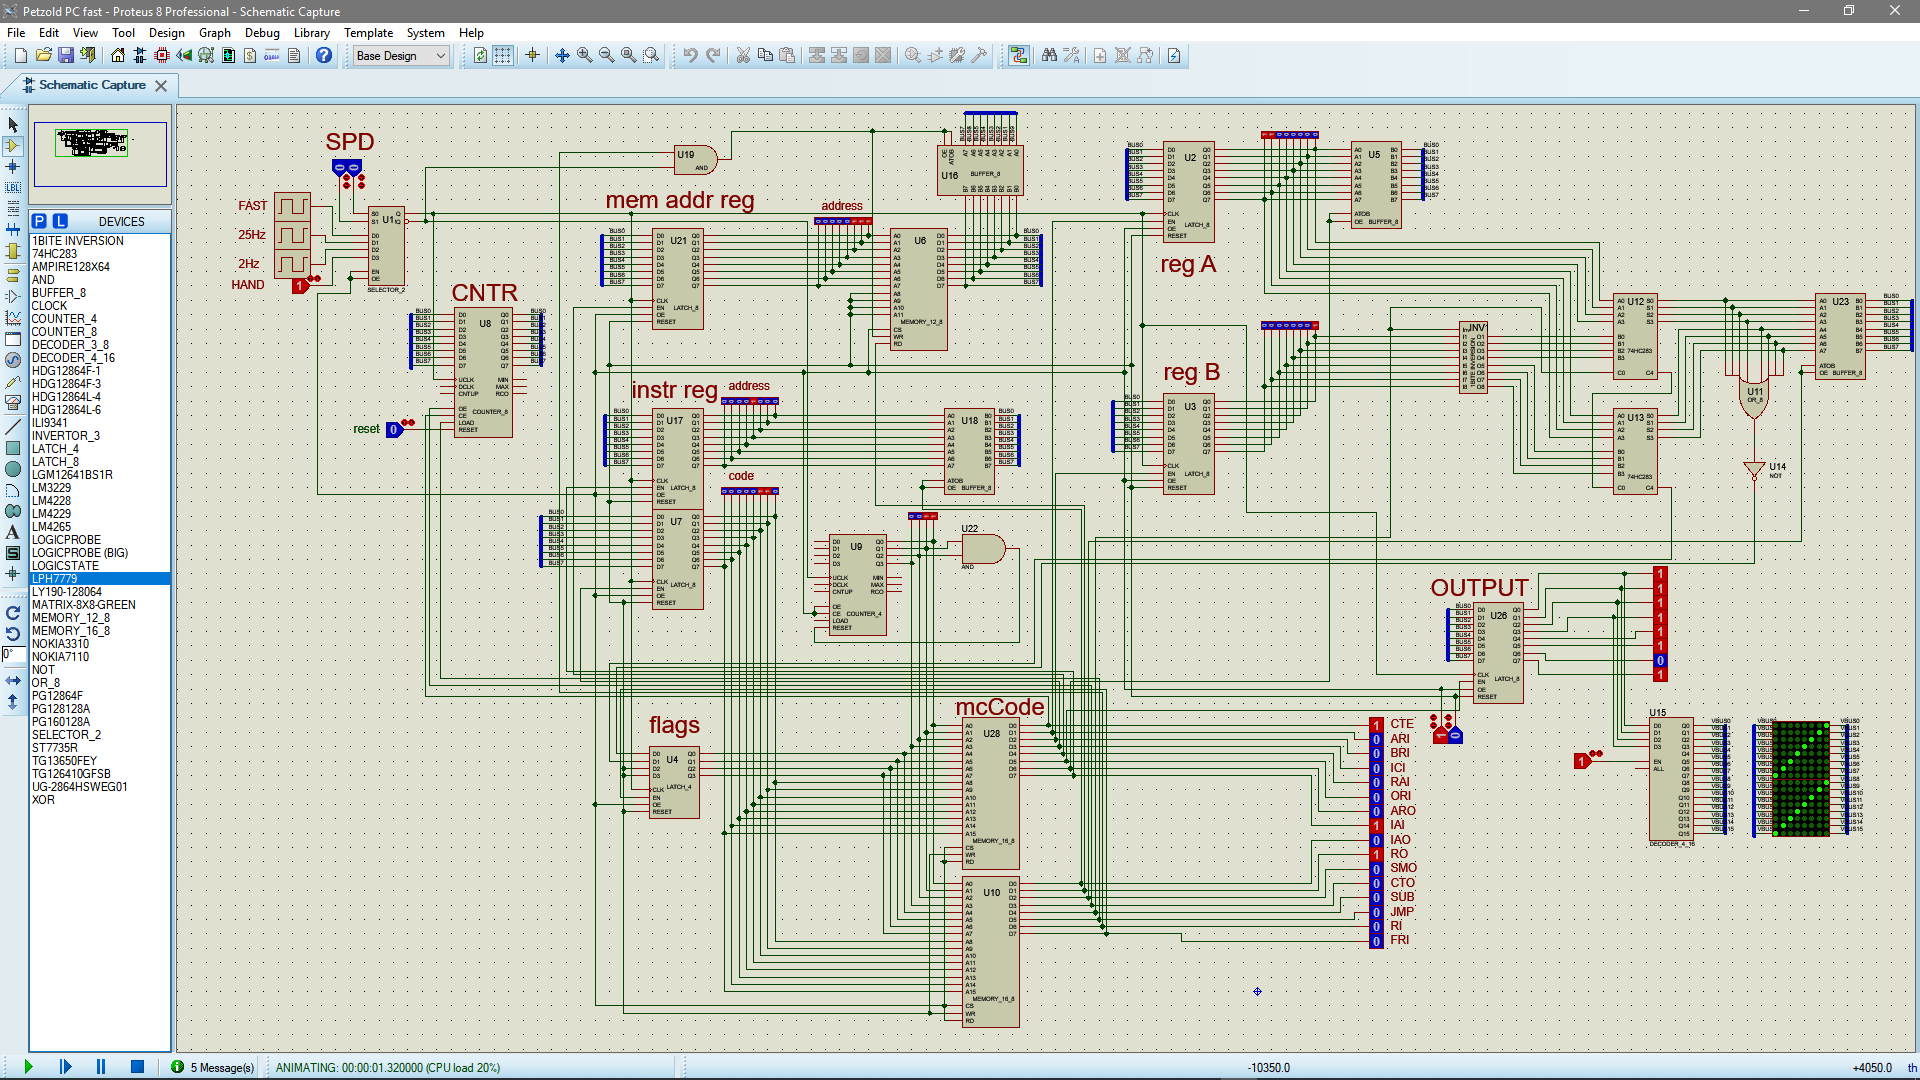Screen dimensions: 1920x1080
Task: Select the 2D Graphics Text tool
Action: [13, 532]
